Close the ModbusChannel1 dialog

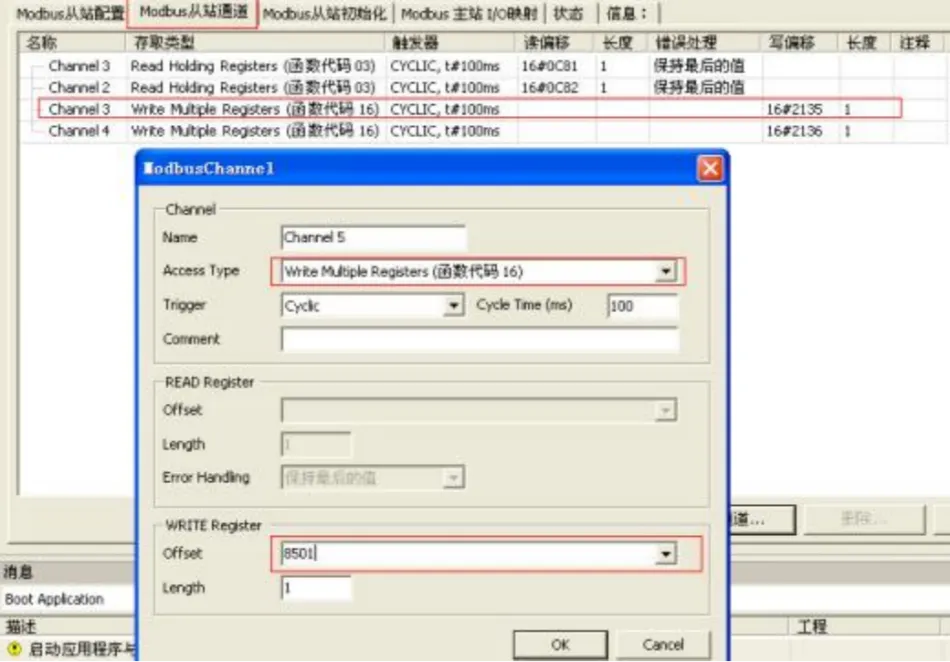(x=710, y=168)
